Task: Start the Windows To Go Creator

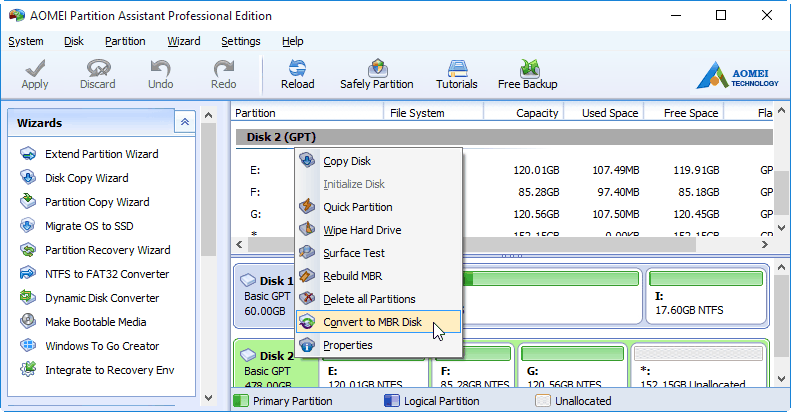Action: [x=102, y=346]
